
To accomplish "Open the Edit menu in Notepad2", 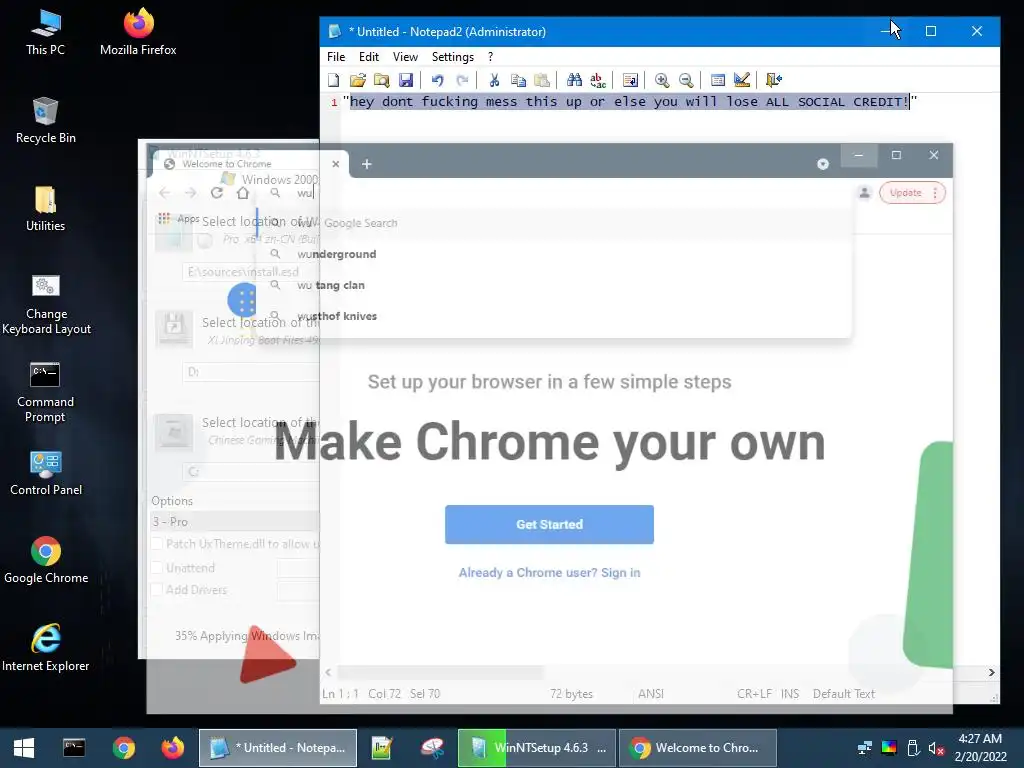I will tap(369, 57).
